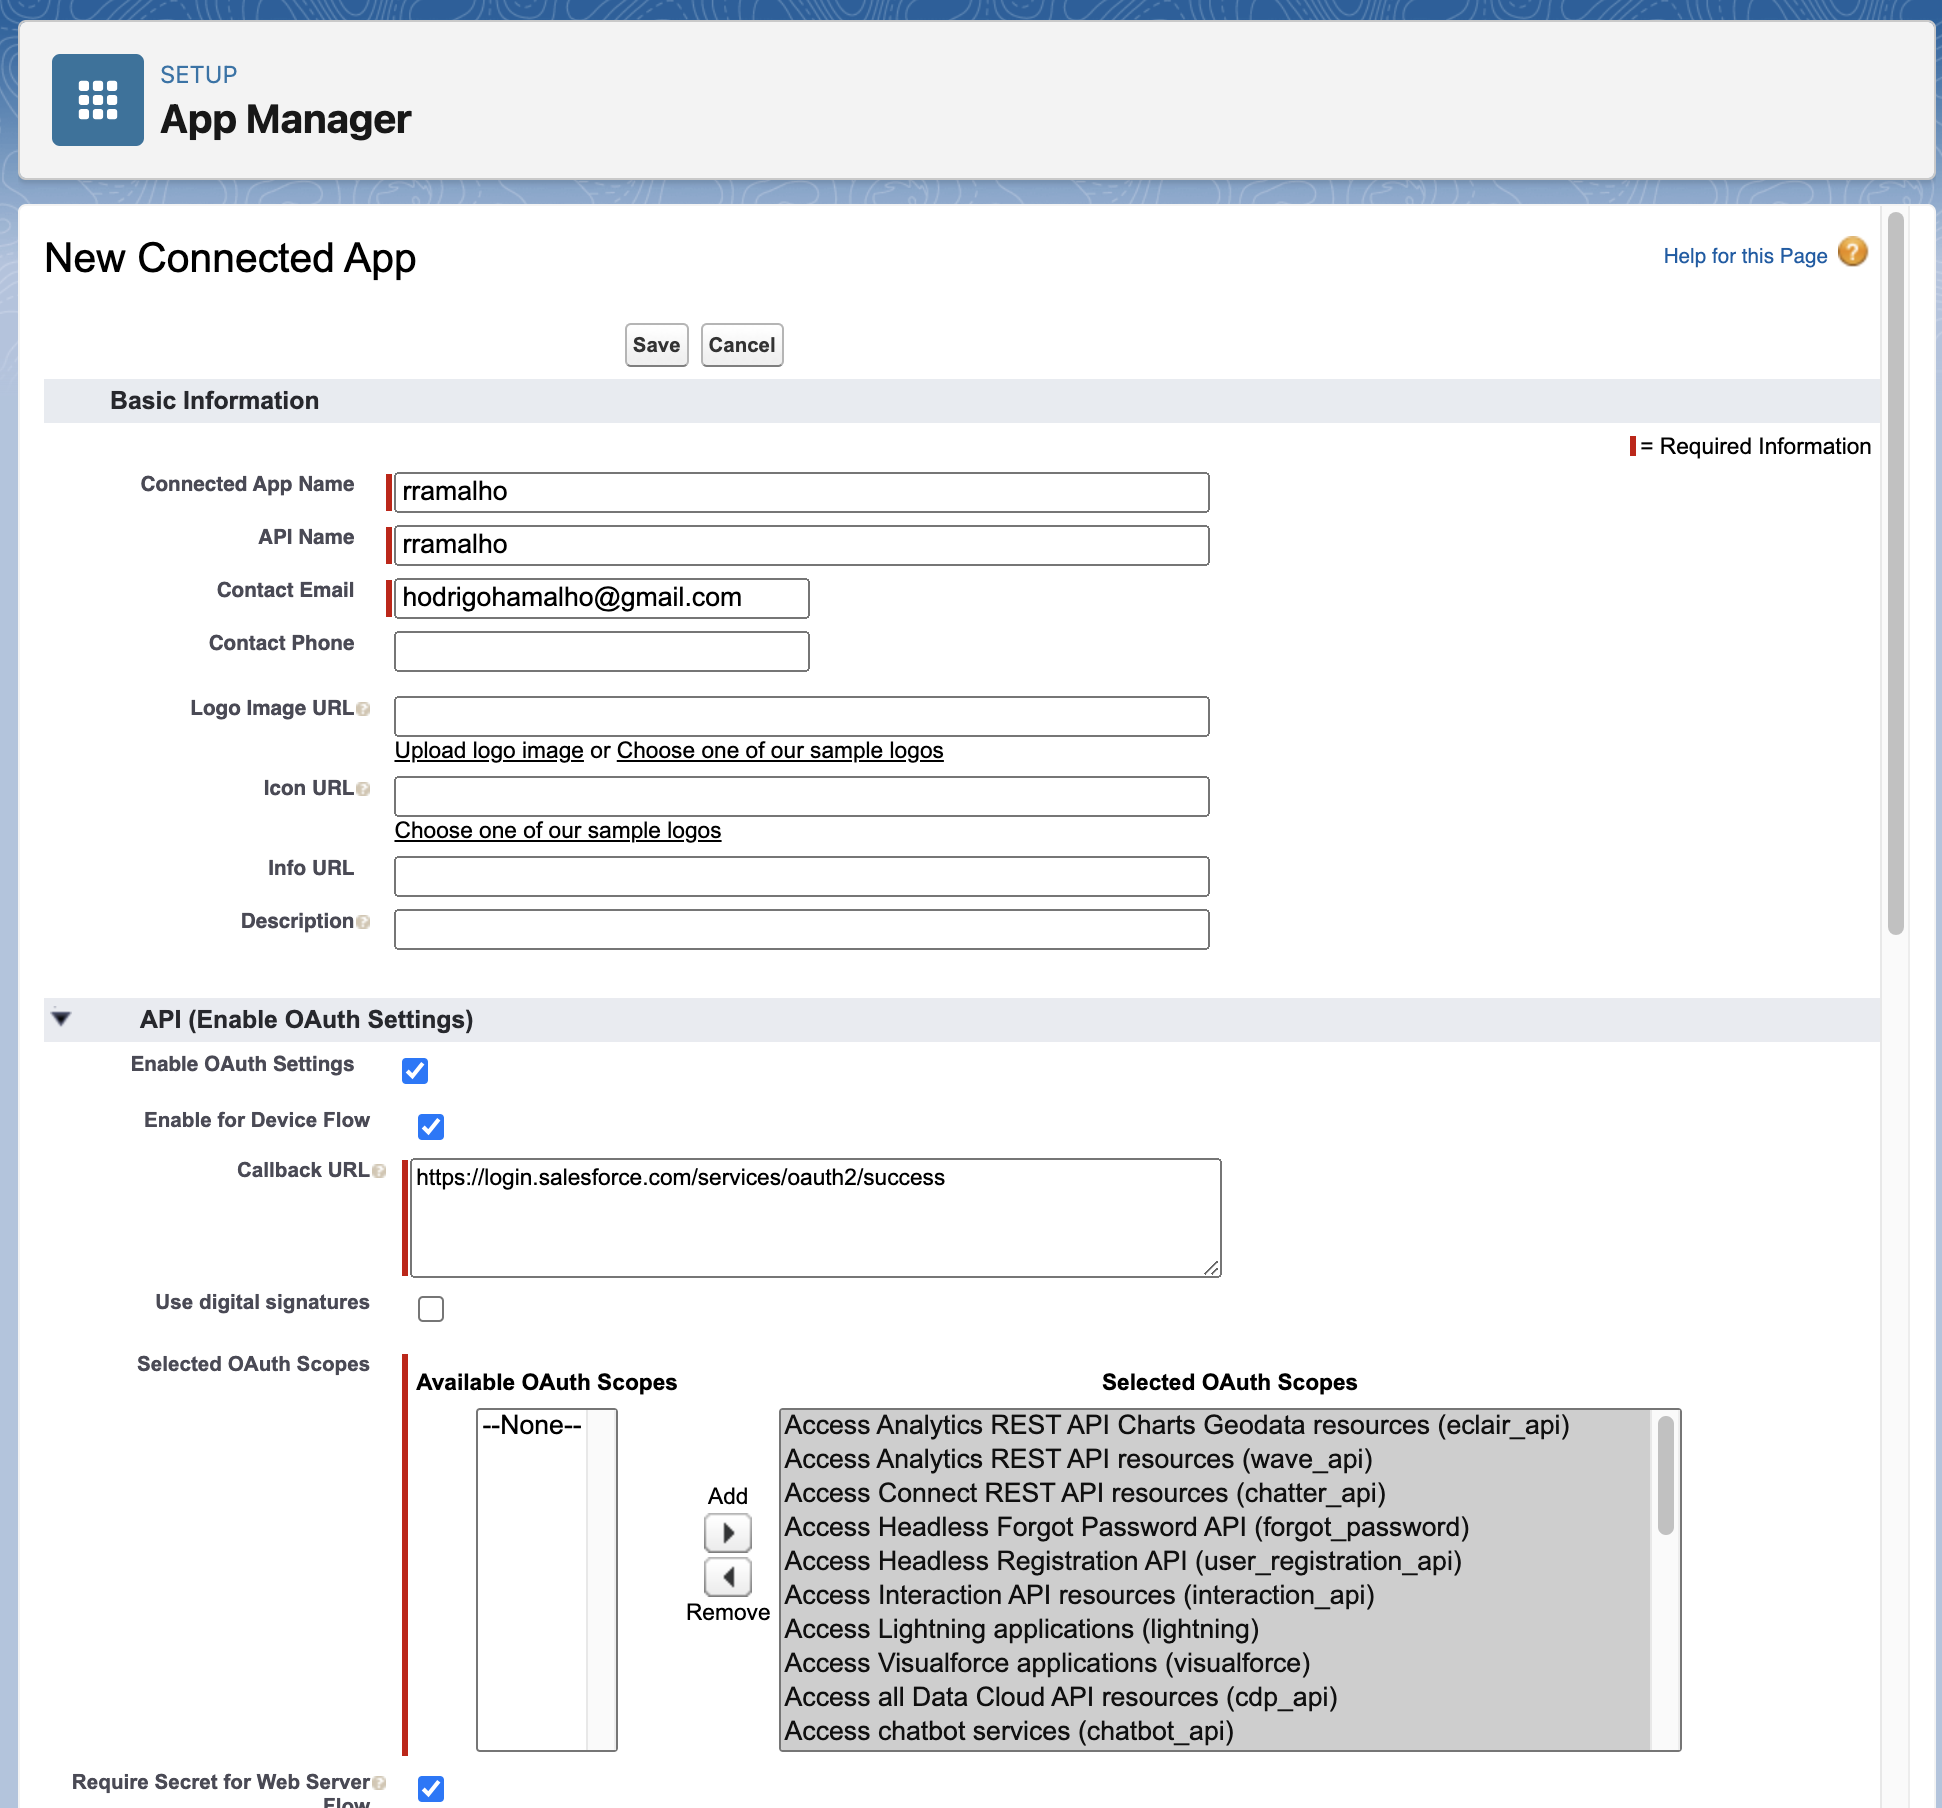Toggle Enable for Device Flow checkbox

pos(431,1127)
